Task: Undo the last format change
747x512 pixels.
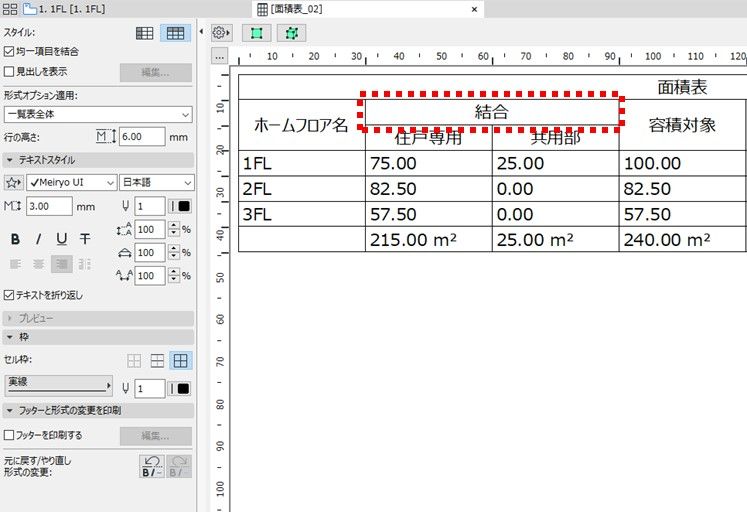Action: tap(152, 466)
